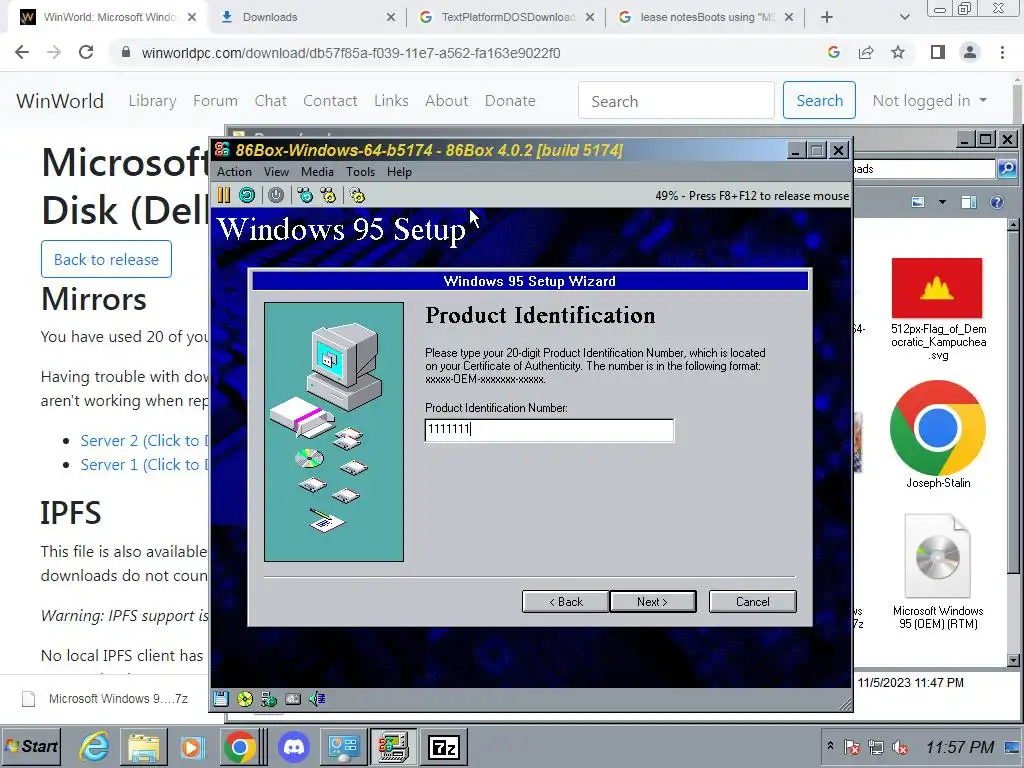Open the View menu in 86Box
Image resolution: width=1024 pixels, height=768 pixels.
pyautogui.click(x=276, y=172)
